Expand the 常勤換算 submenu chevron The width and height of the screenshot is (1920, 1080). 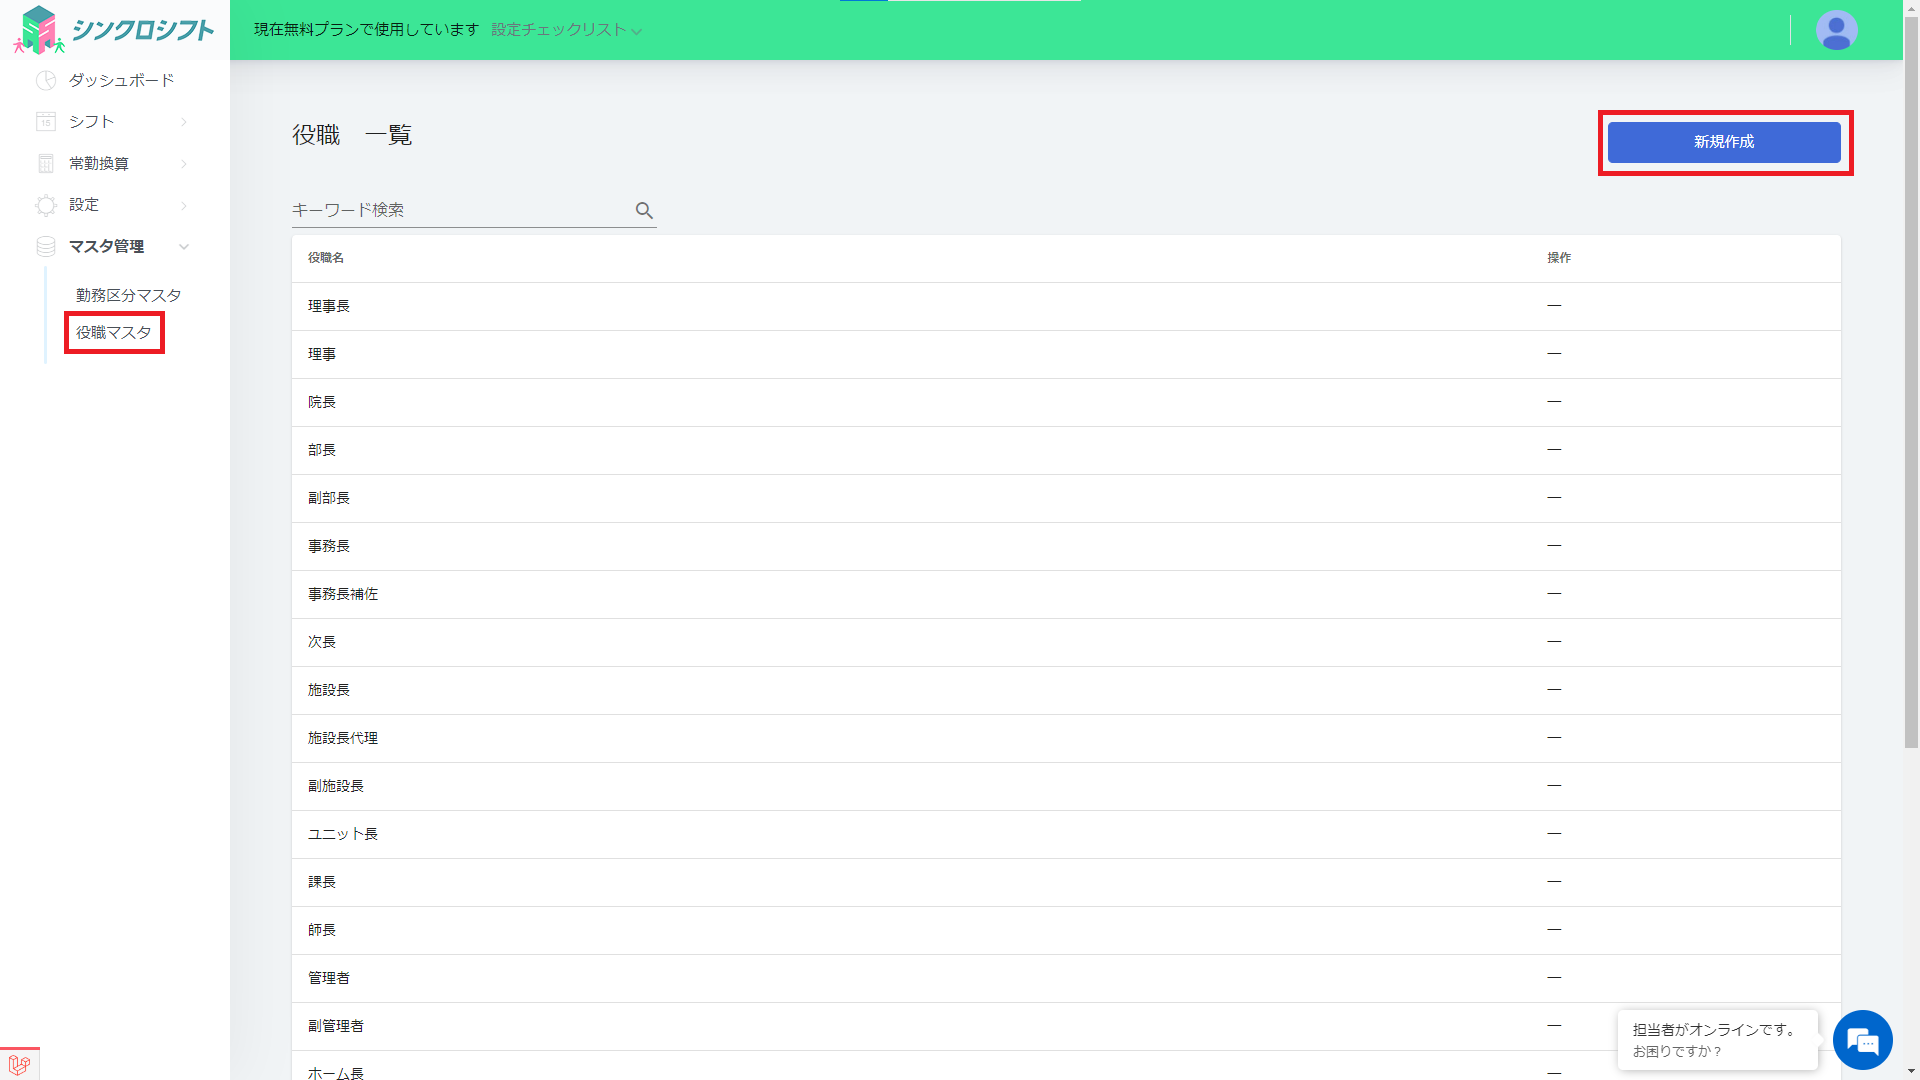(x=184, y=164)
